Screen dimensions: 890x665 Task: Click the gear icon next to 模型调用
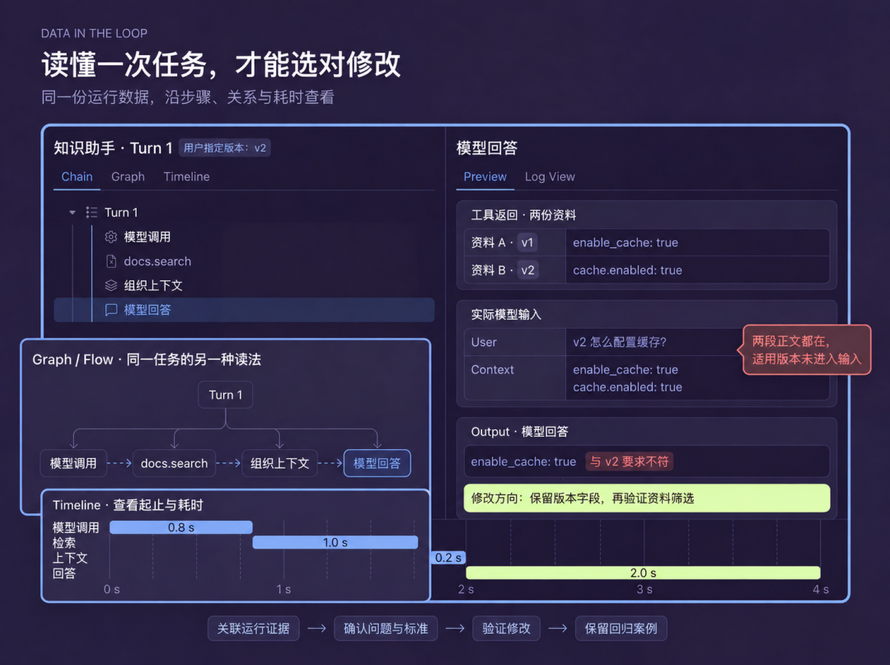[111, 237]
